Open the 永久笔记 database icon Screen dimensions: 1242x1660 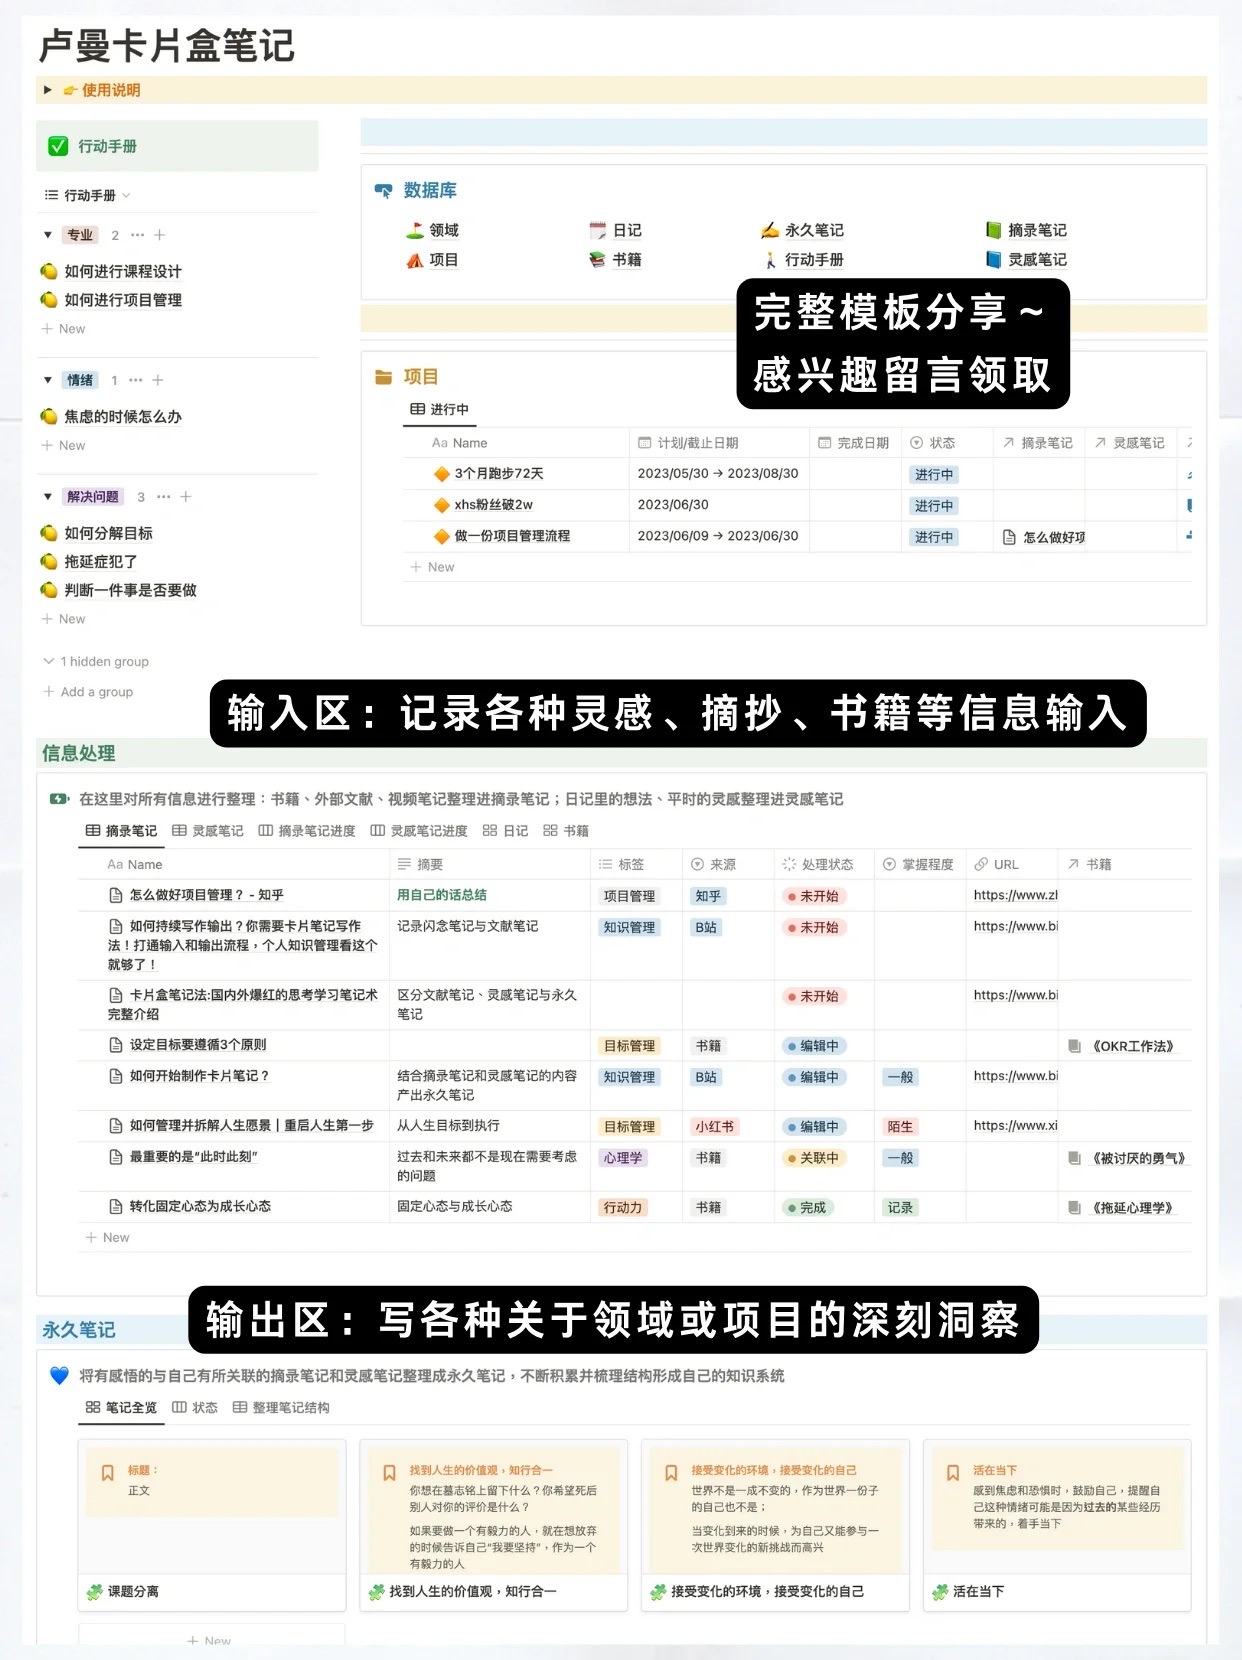tap(769, 231)
